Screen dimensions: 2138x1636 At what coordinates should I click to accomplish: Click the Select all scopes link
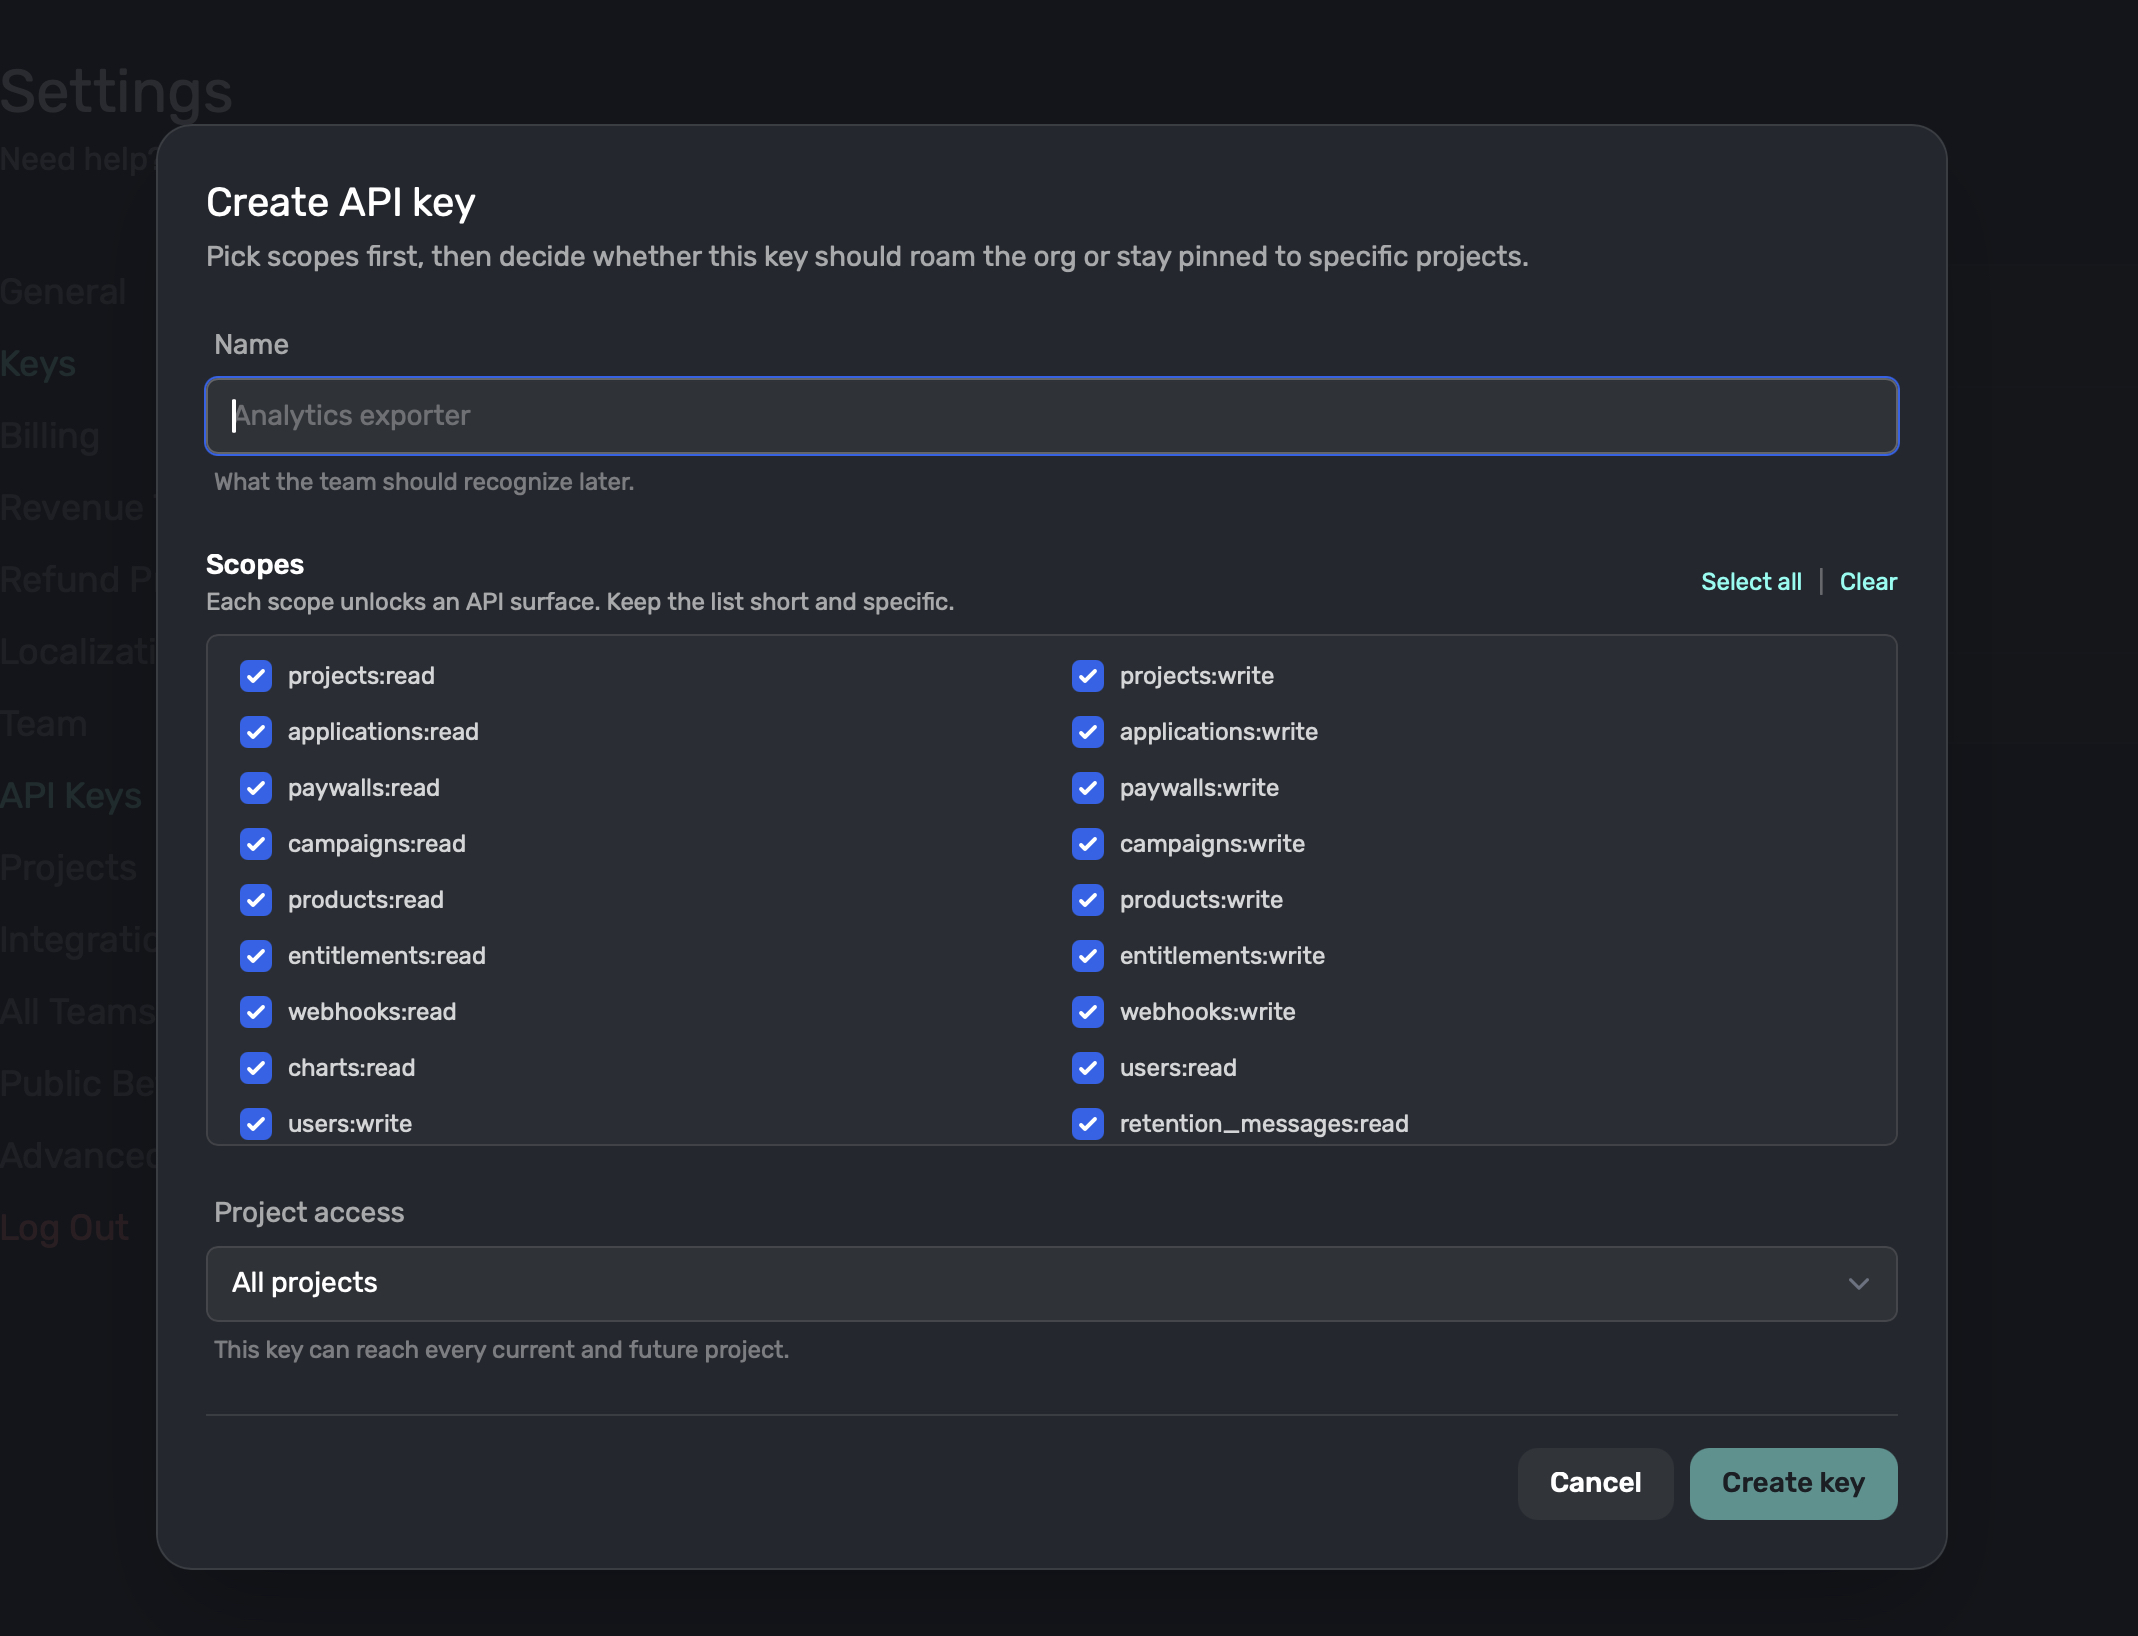(x=1751, y=582)
